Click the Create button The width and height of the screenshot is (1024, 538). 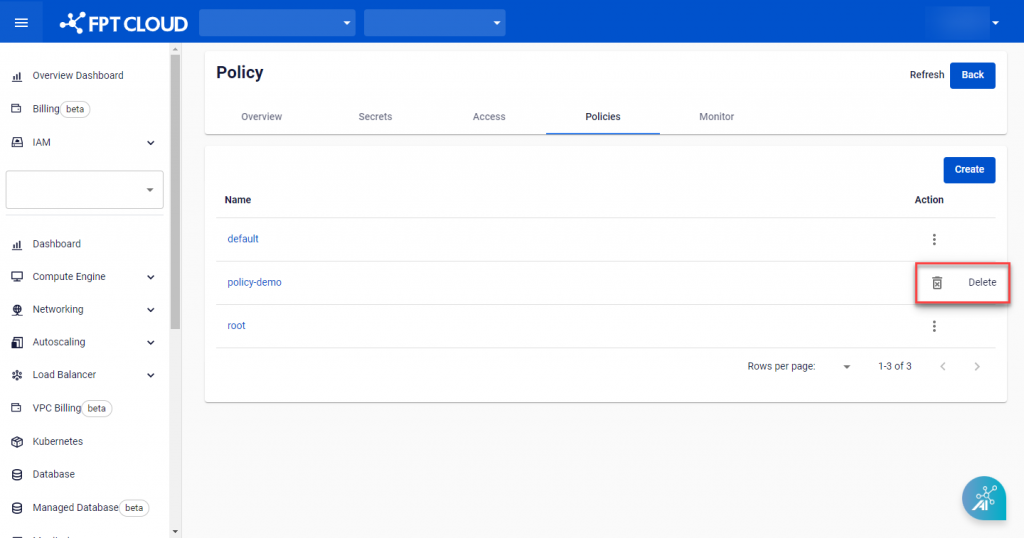(x=968, y=170)
